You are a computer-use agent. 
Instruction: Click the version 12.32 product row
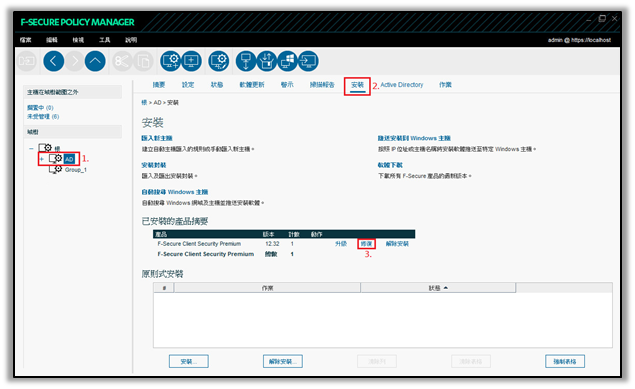[x=284, y=244]
